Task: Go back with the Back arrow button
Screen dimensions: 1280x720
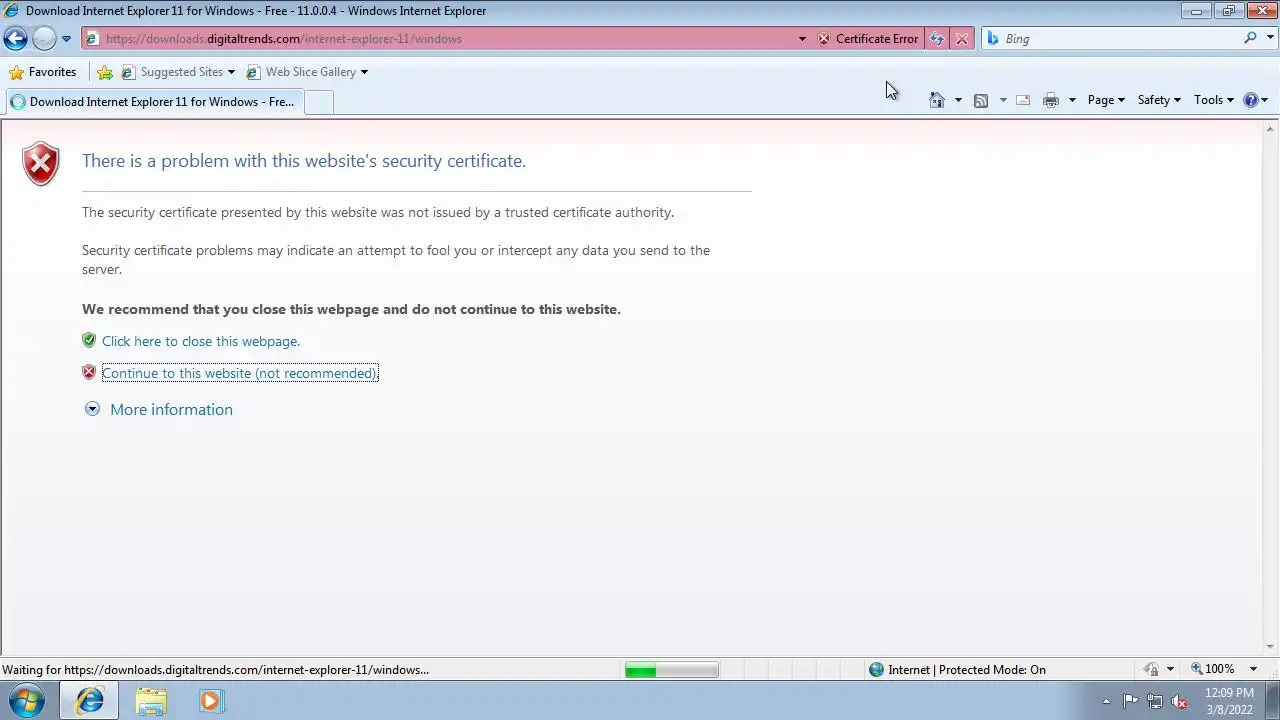Action: 15,39
